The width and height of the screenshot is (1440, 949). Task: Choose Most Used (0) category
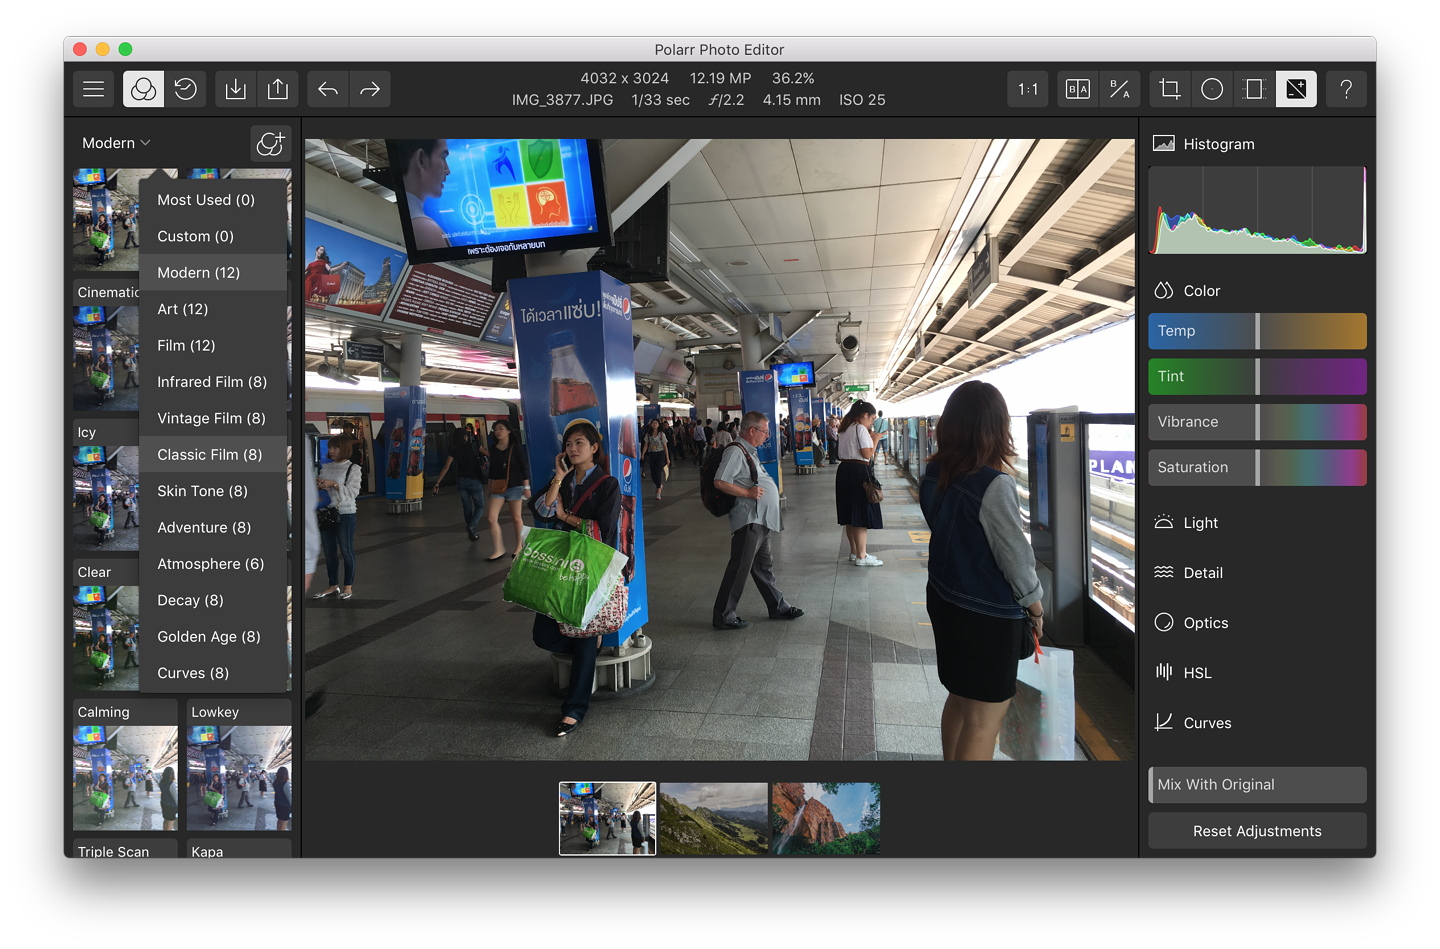click(213, 200)
